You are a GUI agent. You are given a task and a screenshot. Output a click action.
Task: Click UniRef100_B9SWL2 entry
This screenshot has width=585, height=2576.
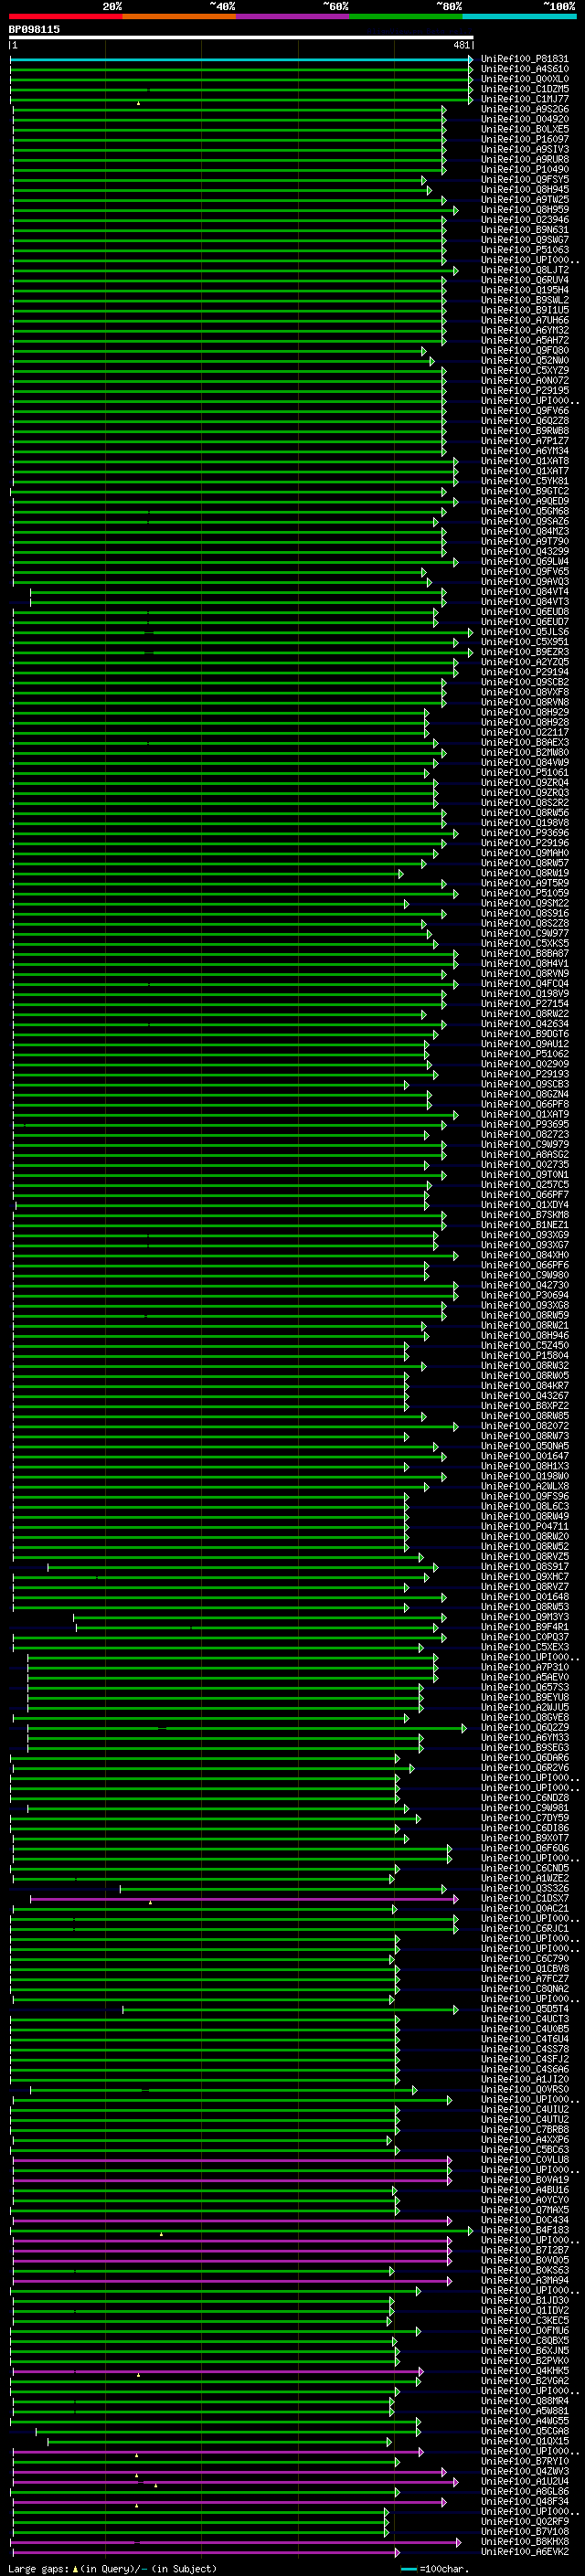coord(525,300)
